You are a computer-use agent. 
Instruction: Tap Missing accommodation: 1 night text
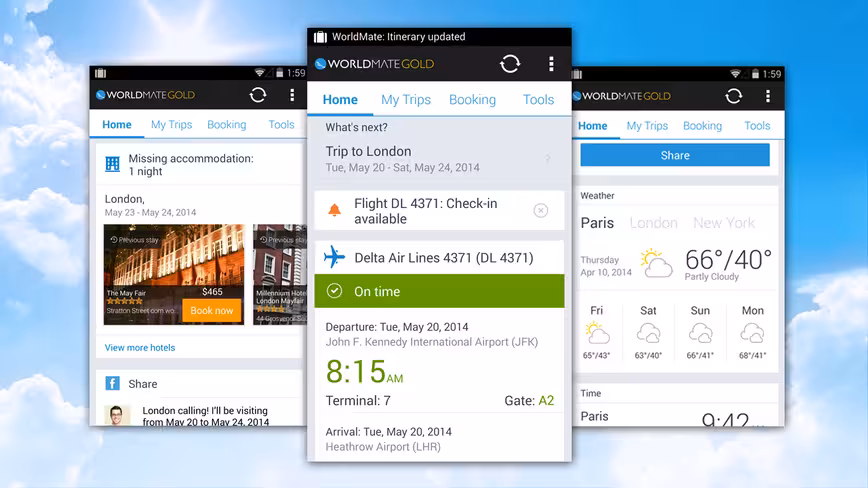pos(191,165)
